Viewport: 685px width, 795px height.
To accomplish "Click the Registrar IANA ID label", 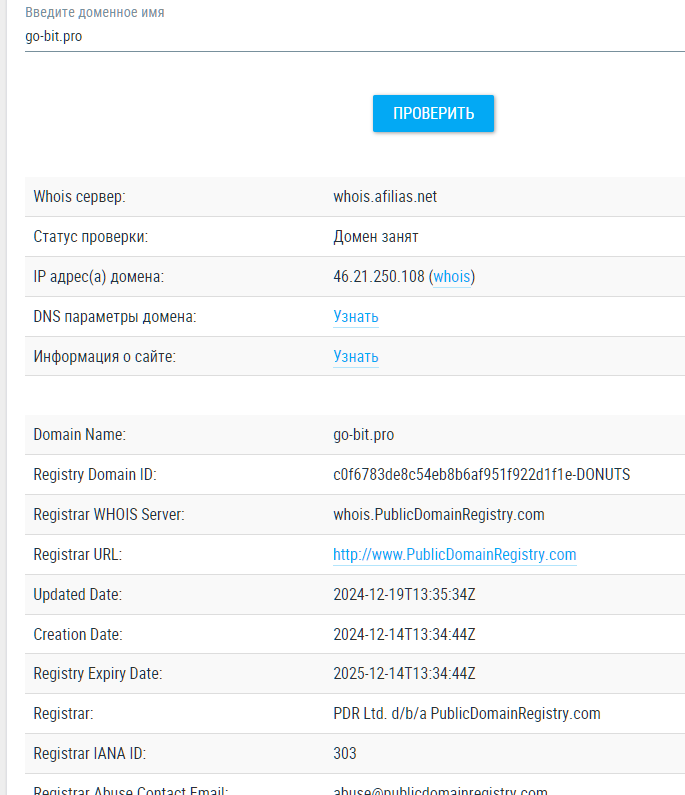I will point(90,754).
